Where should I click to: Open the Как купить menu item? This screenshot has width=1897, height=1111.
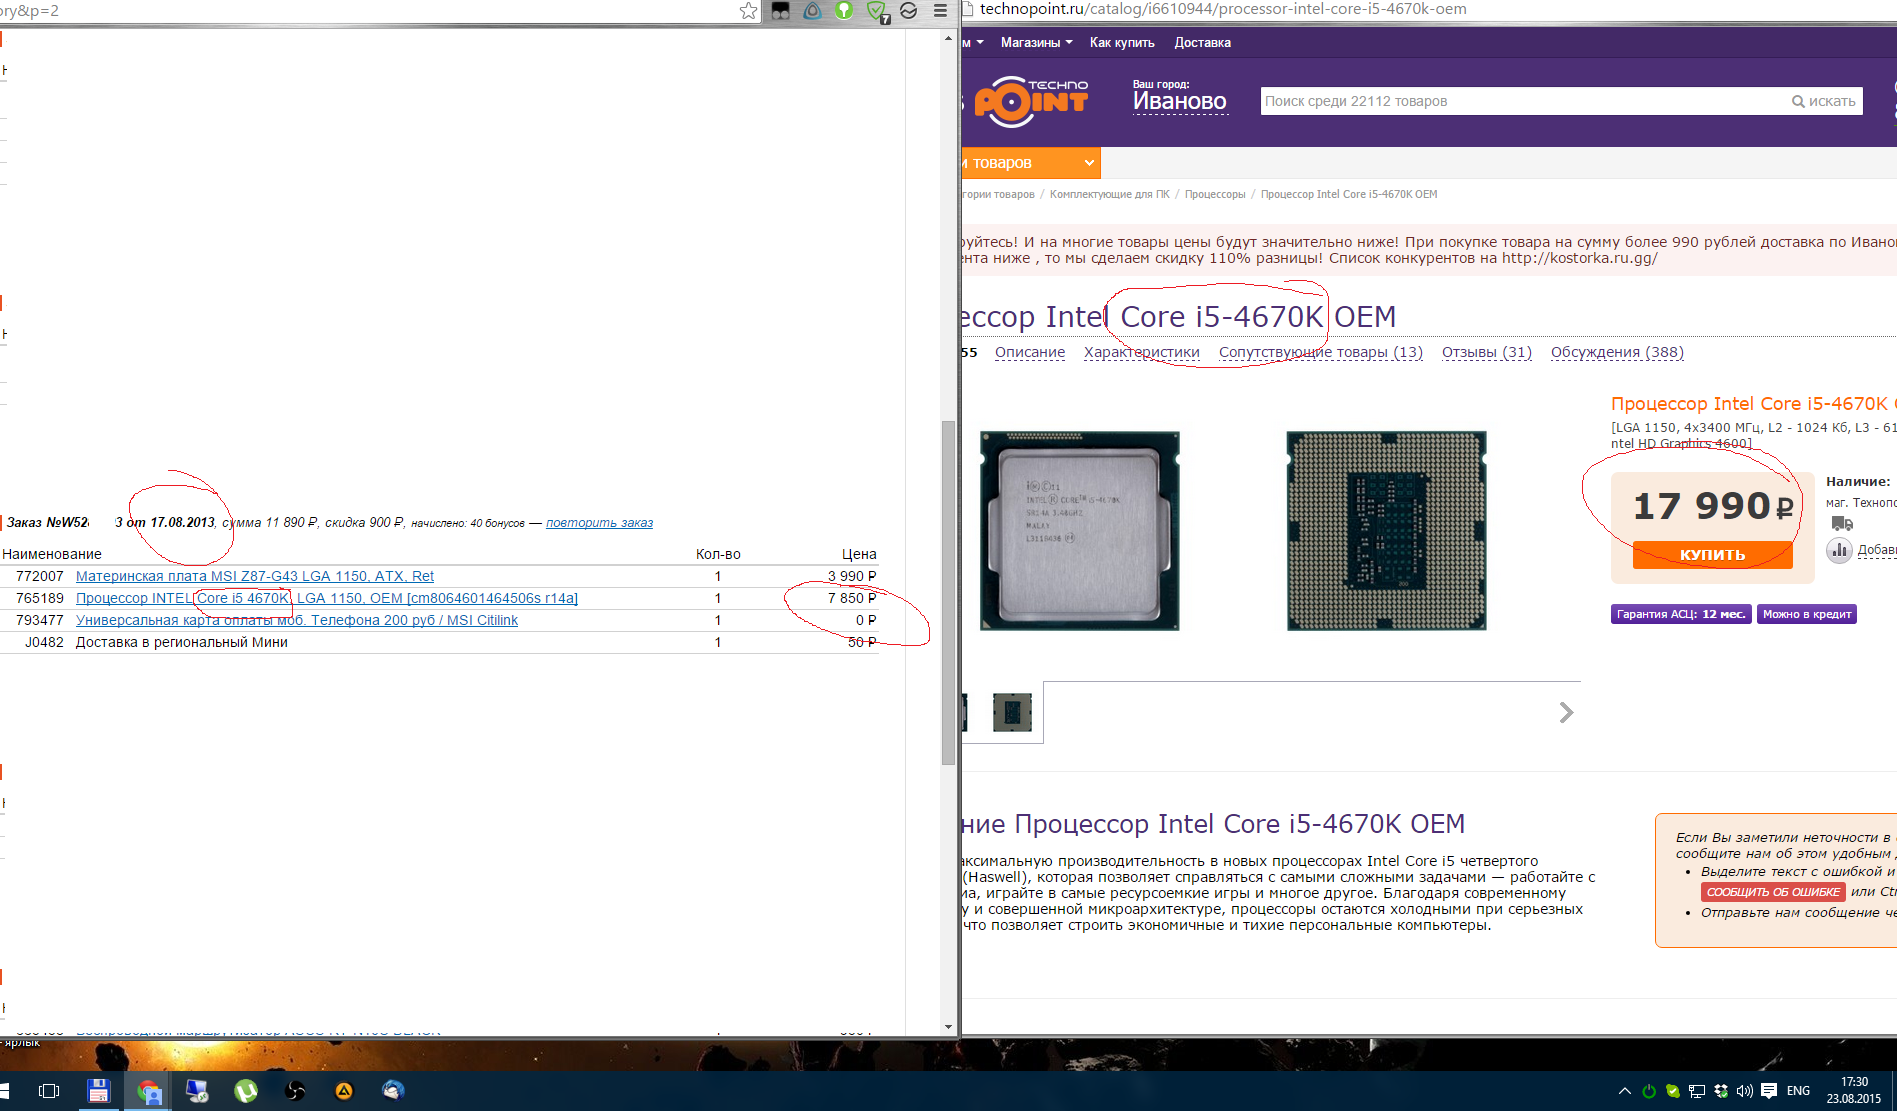[x=1122, y=43]
